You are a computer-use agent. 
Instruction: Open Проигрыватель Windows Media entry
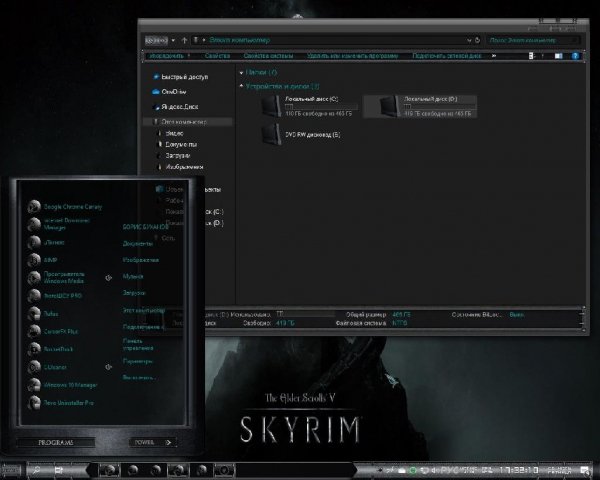(56, 278)
